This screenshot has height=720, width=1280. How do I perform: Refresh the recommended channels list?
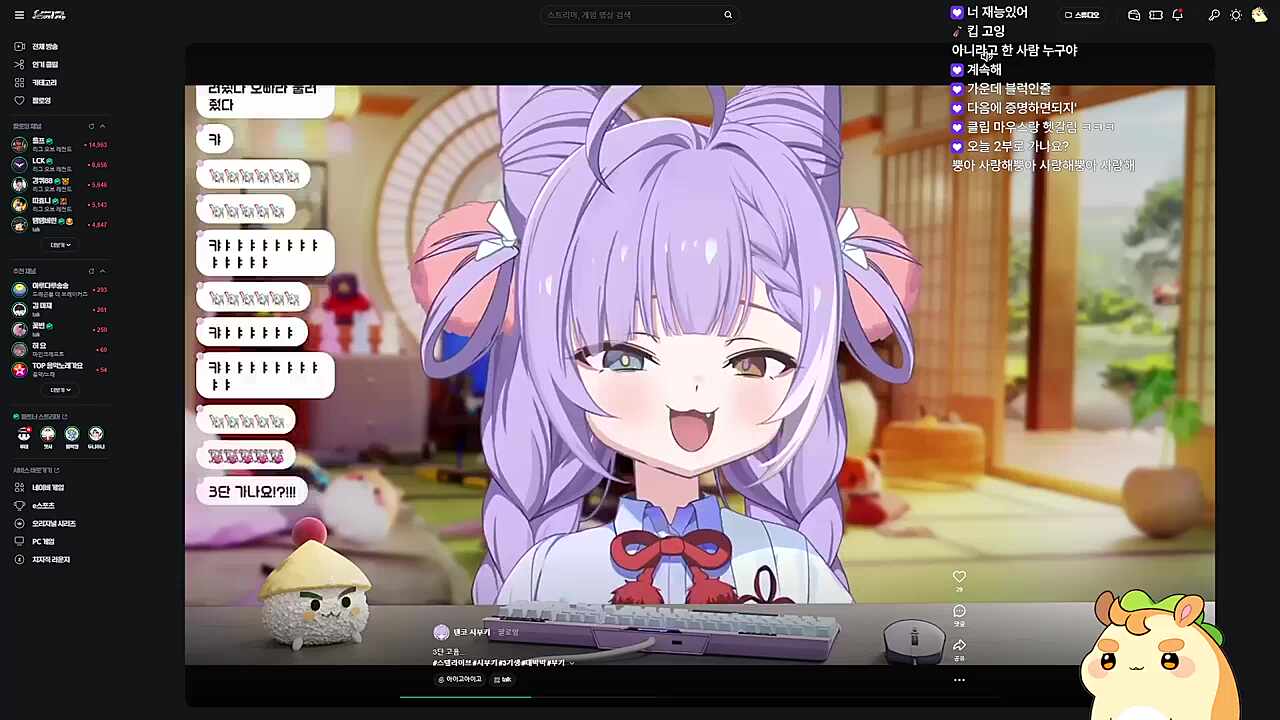pyautogui.click(x=91, y=271)
